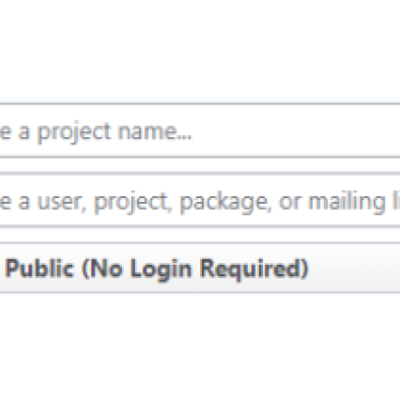Click the project name input field
The image size is (400, 400).
[200, 131]
